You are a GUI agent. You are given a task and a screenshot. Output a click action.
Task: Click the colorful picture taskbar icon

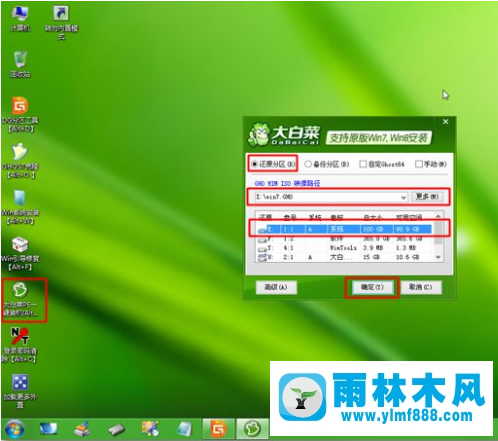(150, 429)
